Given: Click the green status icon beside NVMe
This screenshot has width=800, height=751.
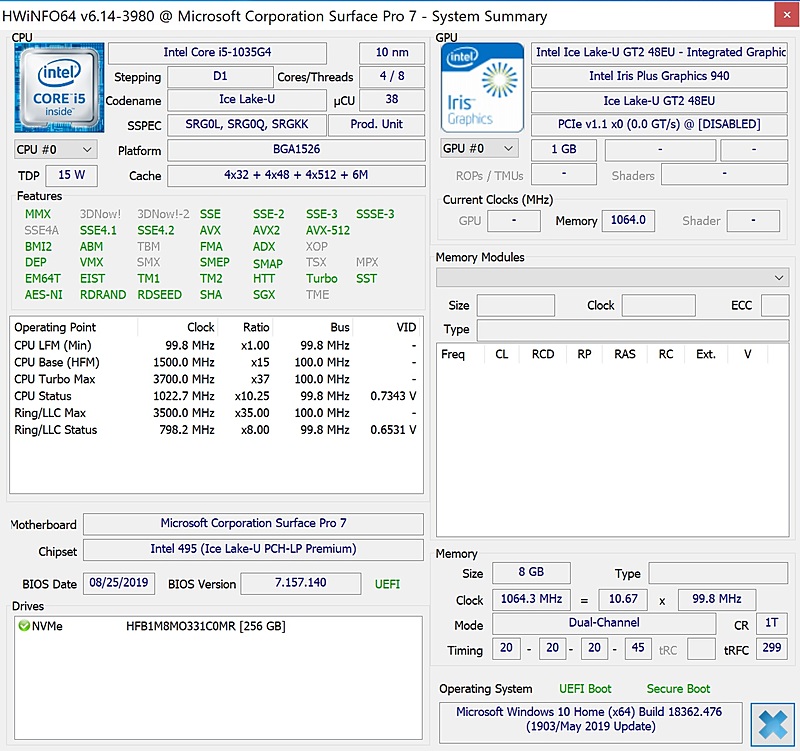Looking at the screenshot, I should pos(24,626).
